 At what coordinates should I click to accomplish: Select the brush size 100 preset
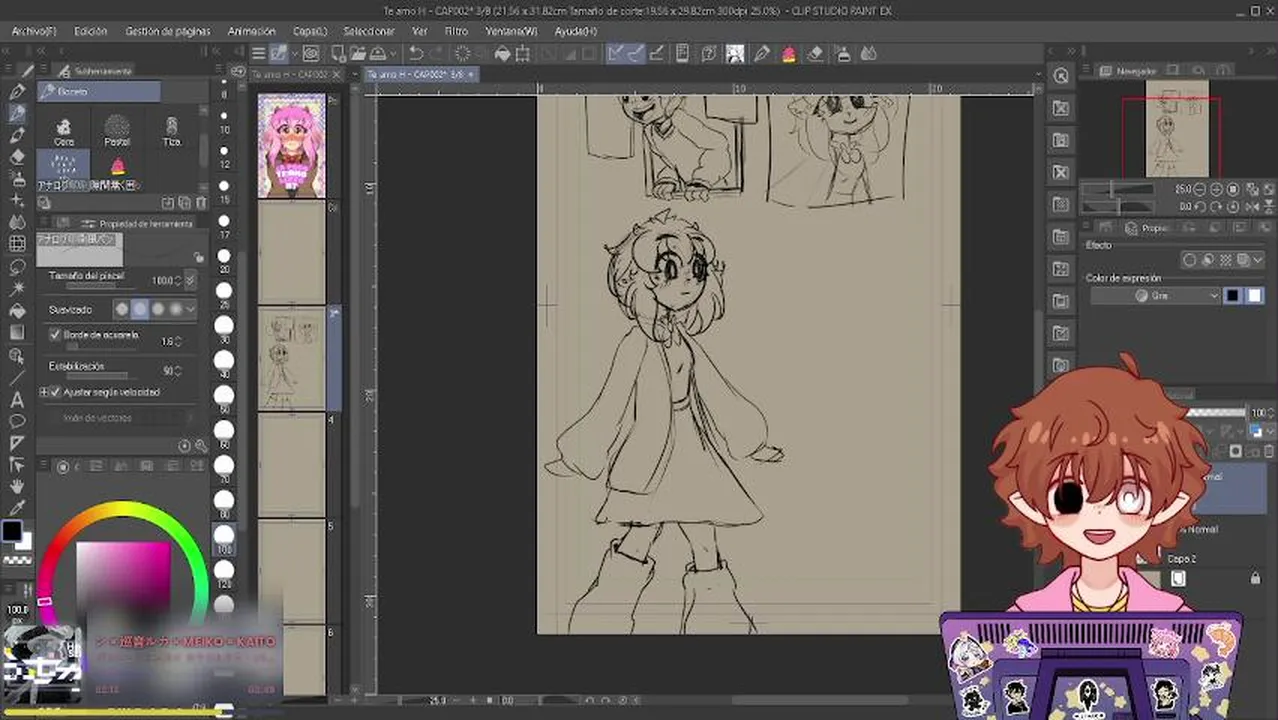click(x=224, y=541)
